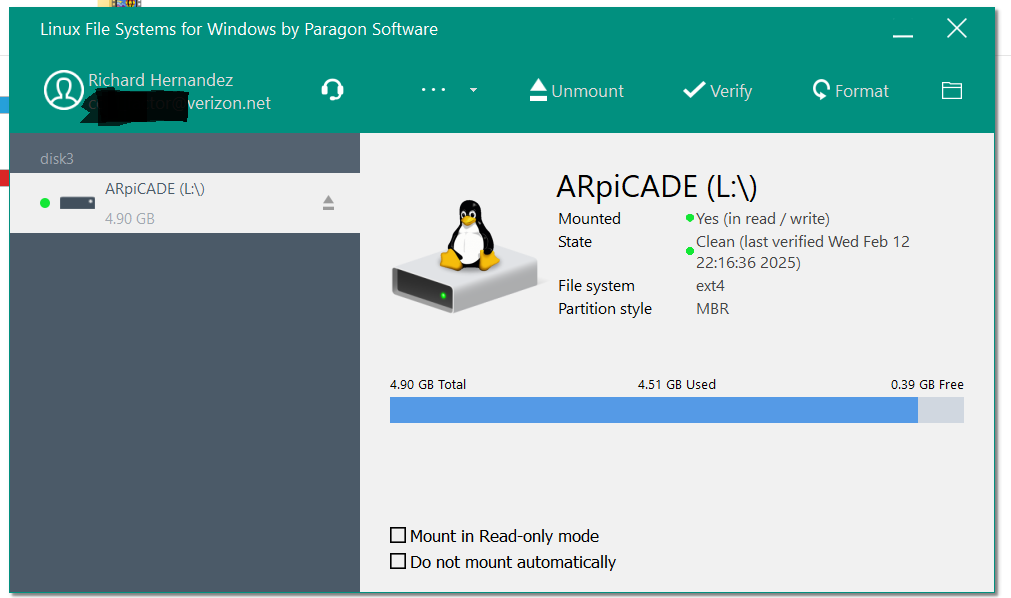Open volume in Explorer via folder icon

[x=952, y=90]
